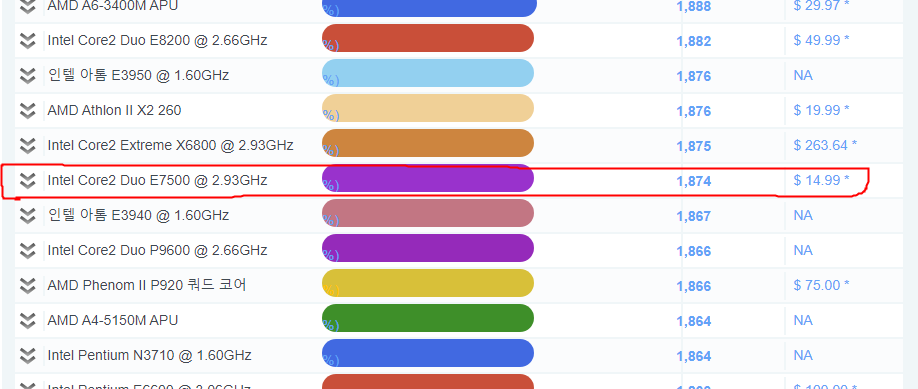This screenshot has width=918, height=389.
Task: Click the rose bar for 아톰 E3940
Action: click(428, 213)
